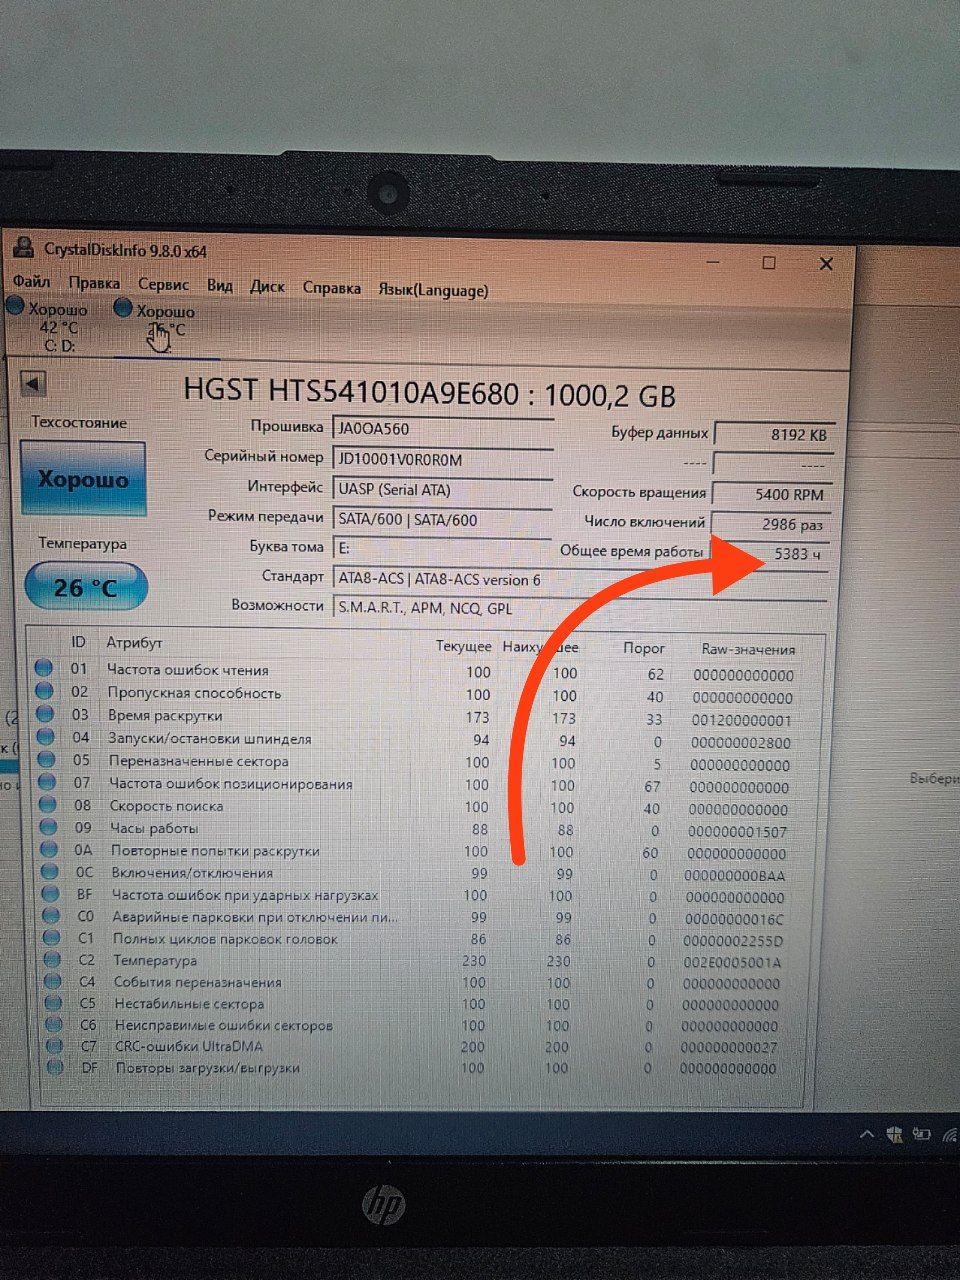The height and width of the screenshot is (1280, 960).
Task: Click the Режим передачи field SATA/600
Action: (442, 519)
